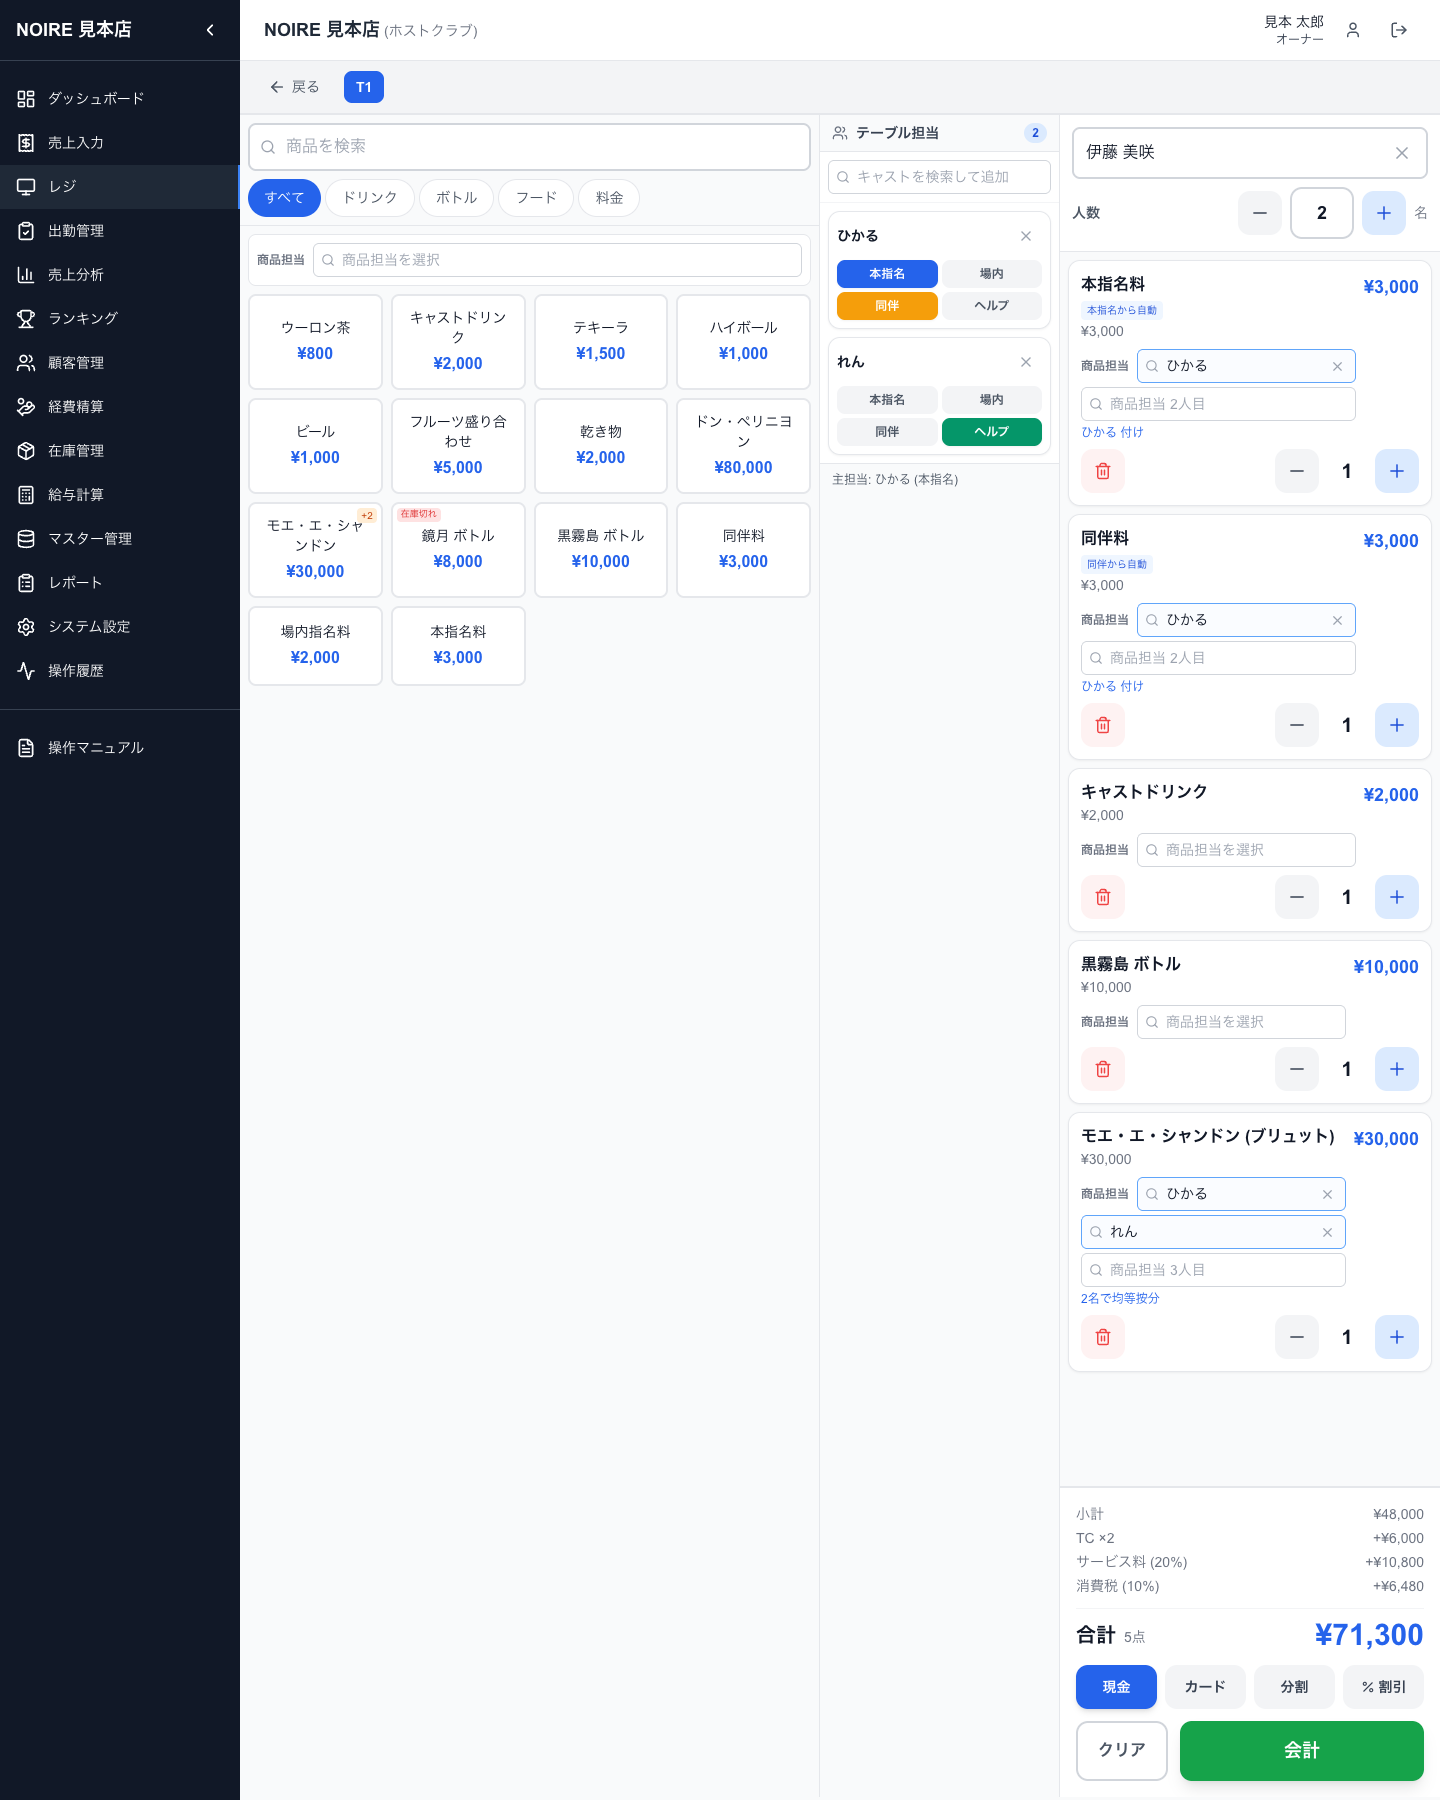This screenshot has height=1800, width=1440.
Task: Open 商品担当 2人目 selector for 本指名料
Action: pos(1218,404)
